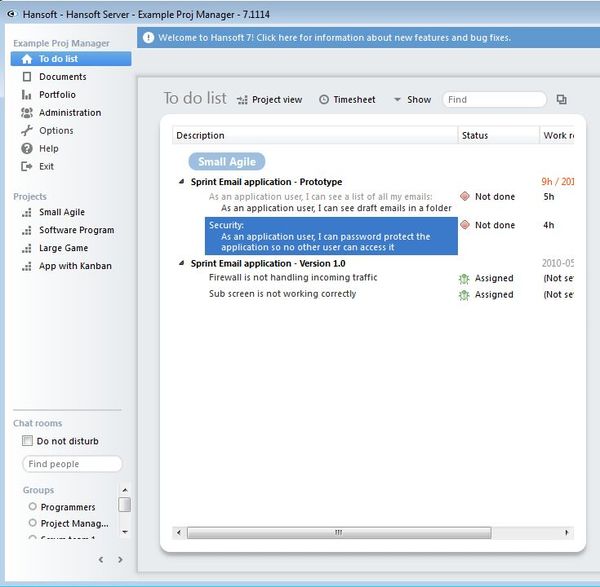Screen dimensions: 600x587
Task: Click the Project view button
Action: coord(270,100)
